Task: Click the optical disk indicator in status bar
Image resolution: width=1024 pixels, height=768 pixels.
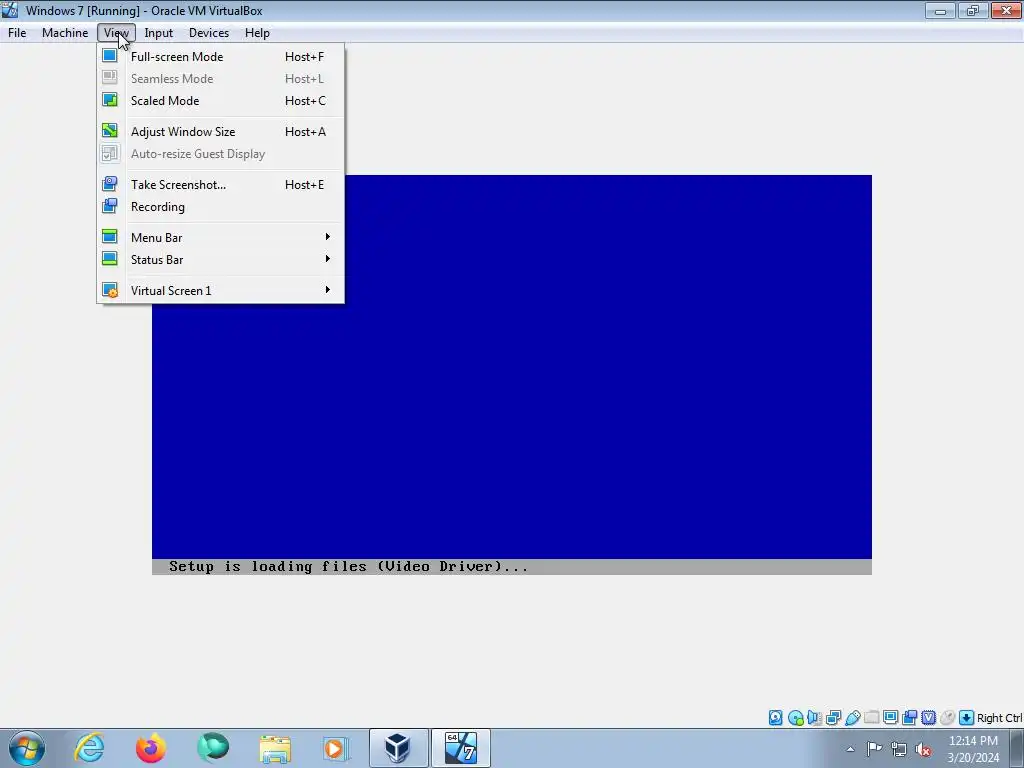Action: point(795,718)
